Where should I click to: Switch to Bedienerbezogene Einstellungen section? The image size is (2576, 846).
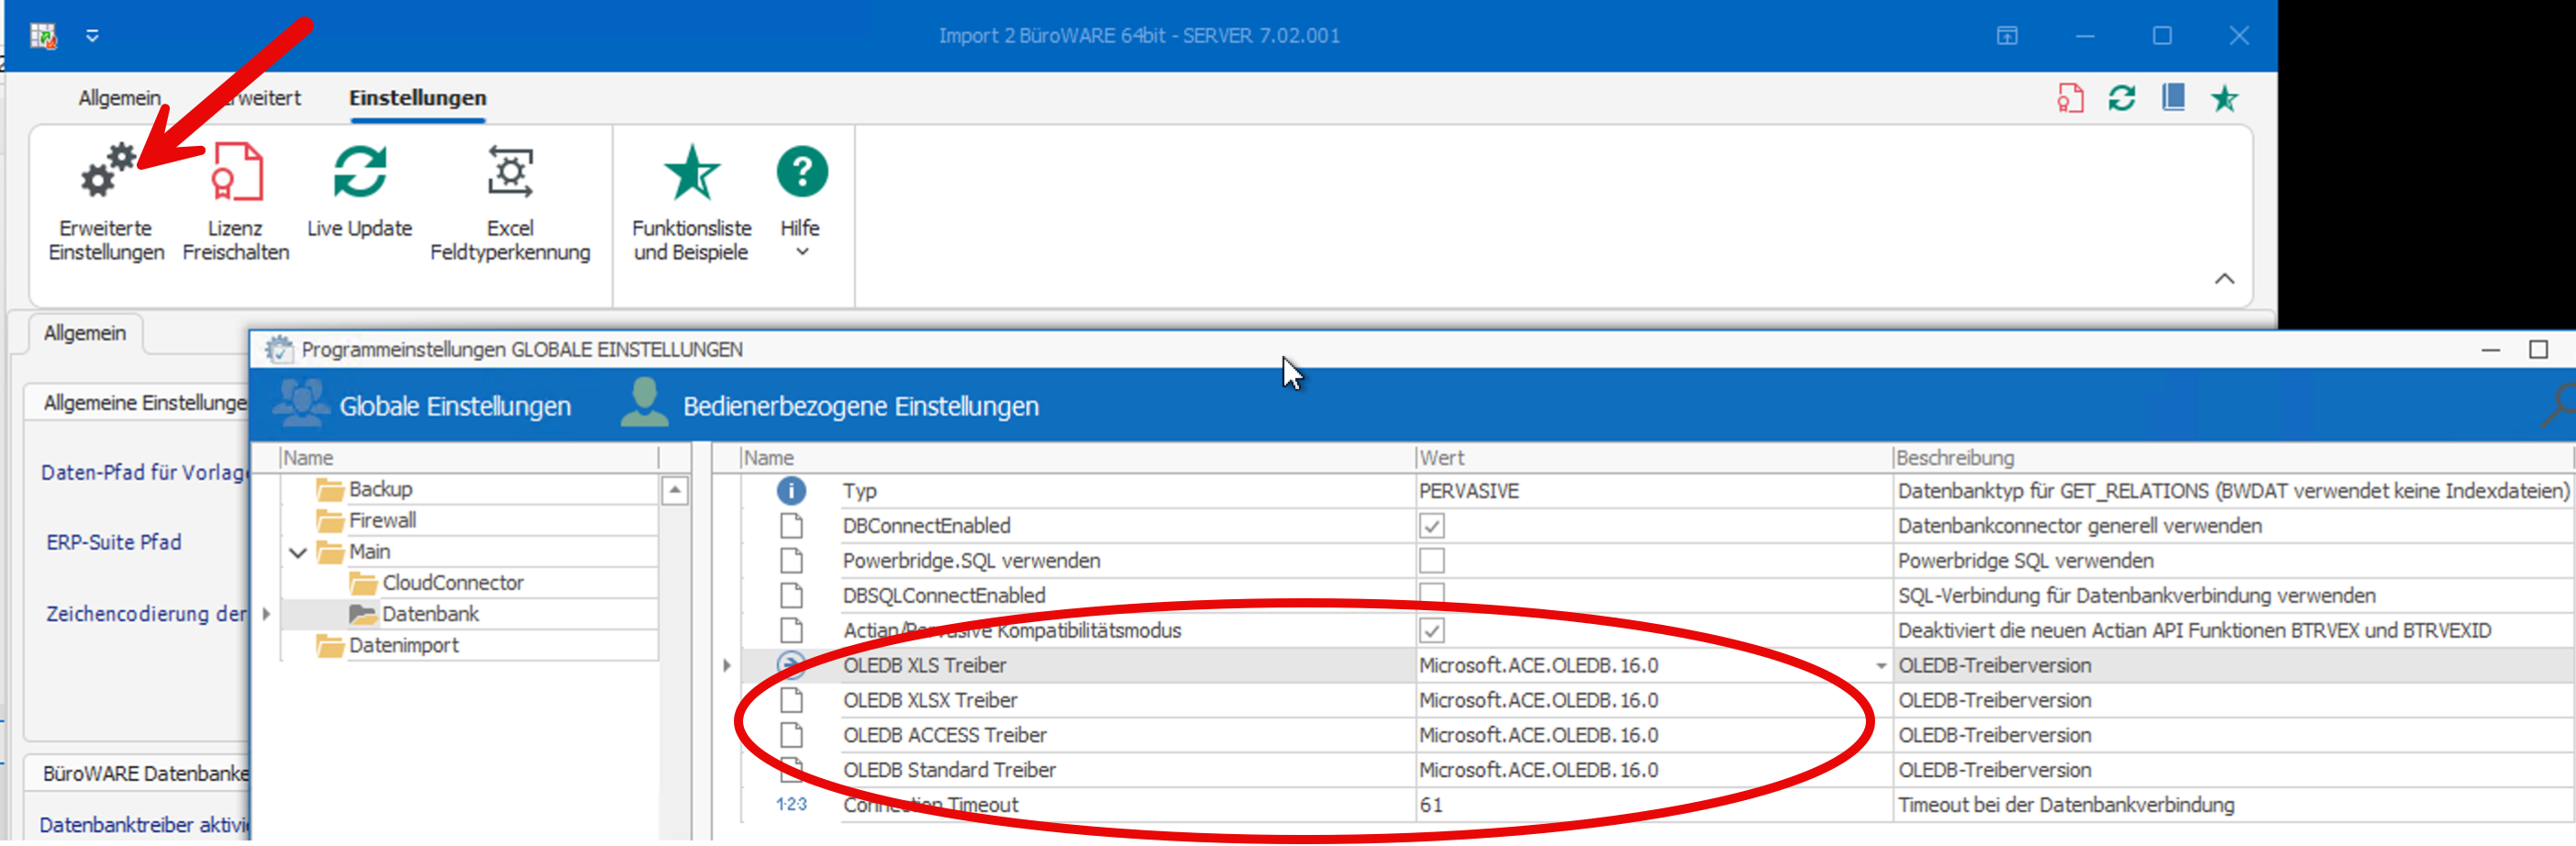[x=861, y=406]
